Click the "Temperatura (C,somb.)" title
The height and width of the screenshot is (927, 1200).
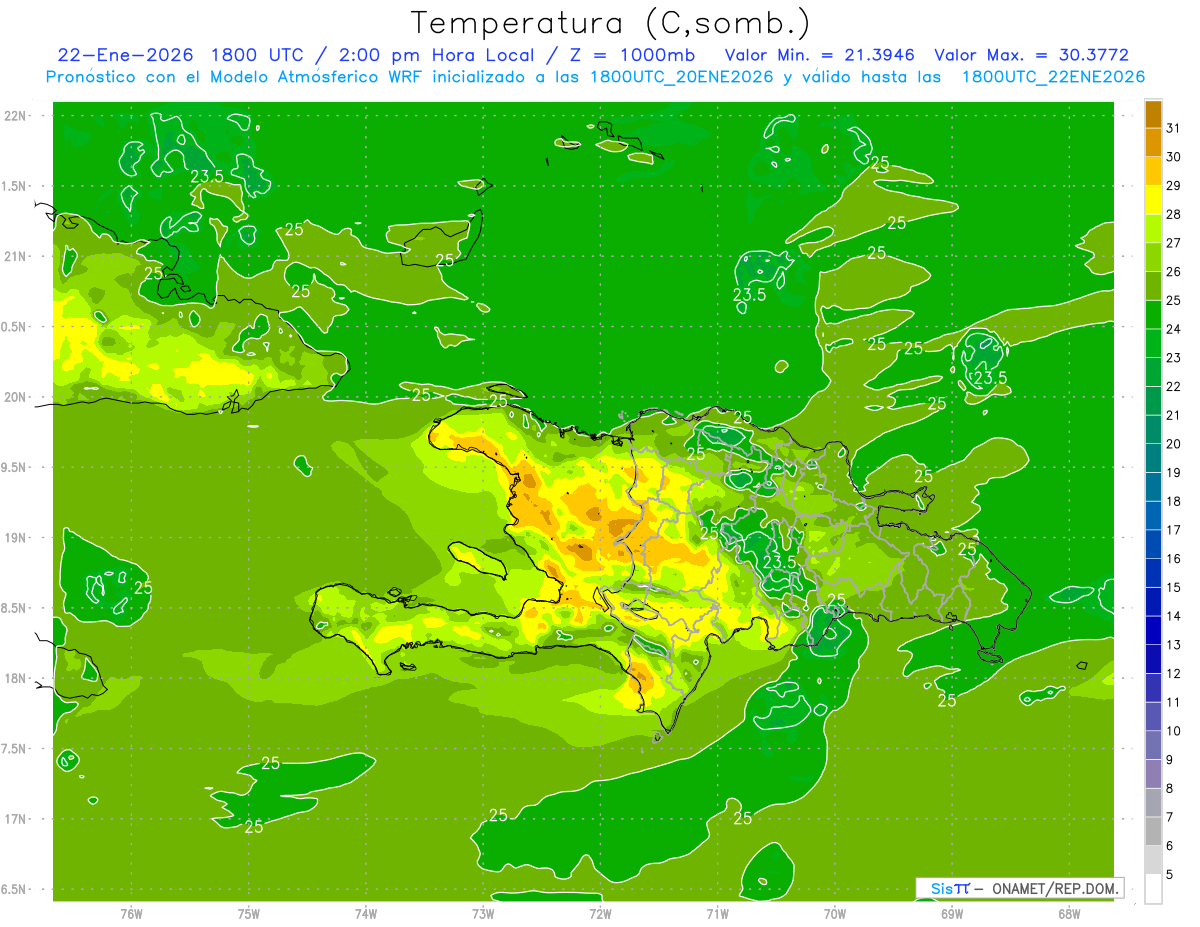tap(610, 23)
